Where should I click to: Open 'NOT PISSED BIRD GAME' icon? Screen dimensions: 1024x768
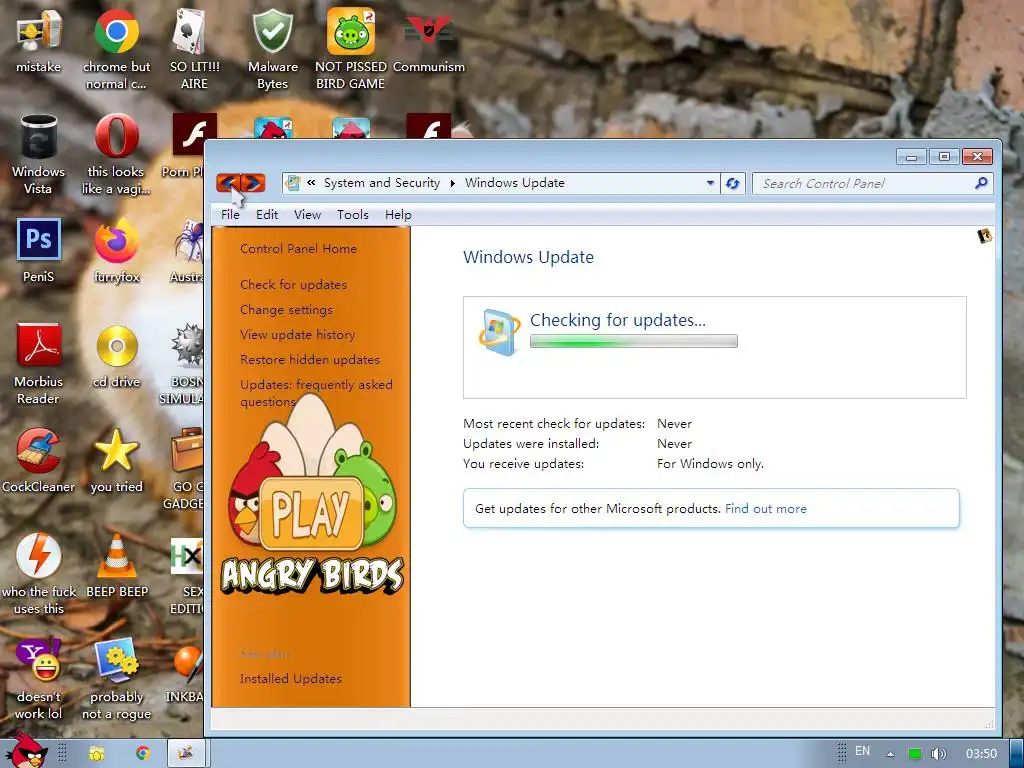[351, 49]
